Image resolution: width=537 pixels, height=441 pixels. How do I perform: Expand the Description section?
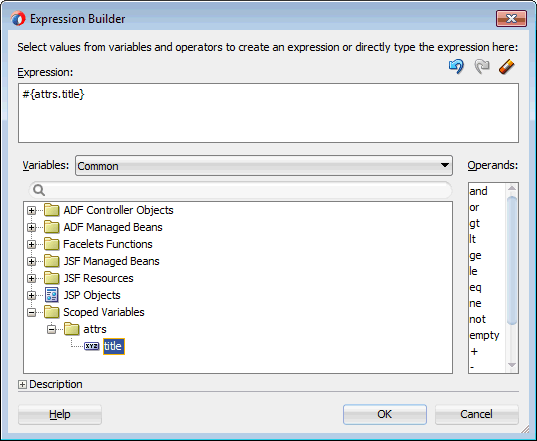pos(22,385)
